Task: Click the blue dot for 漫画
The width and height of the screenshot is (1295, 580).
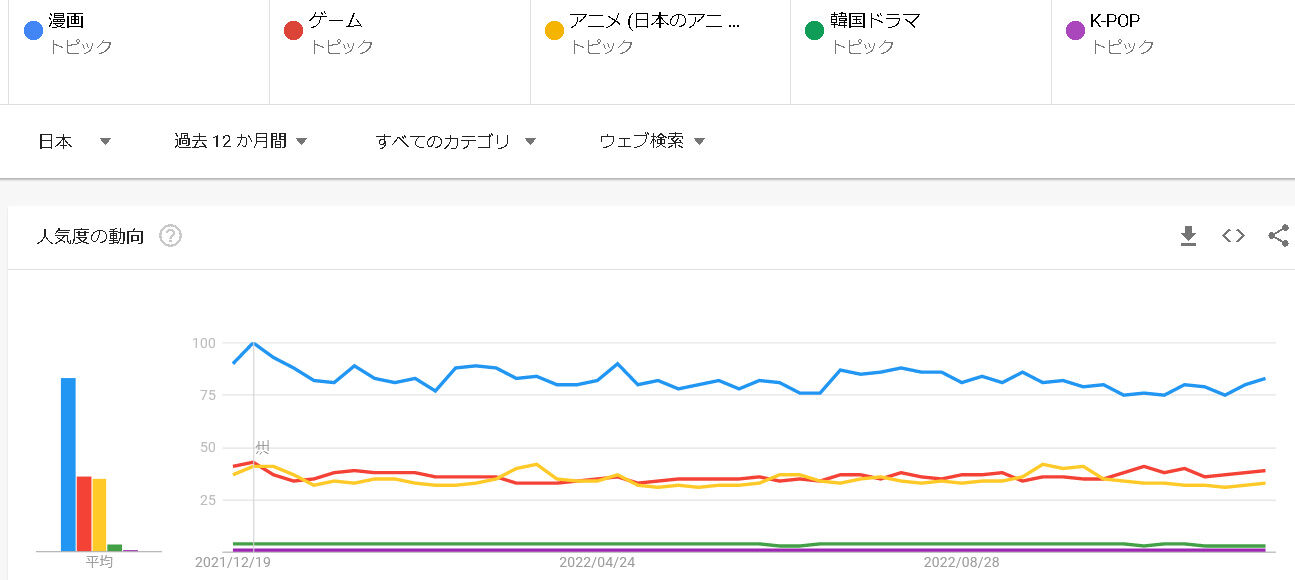Action: 33,30
